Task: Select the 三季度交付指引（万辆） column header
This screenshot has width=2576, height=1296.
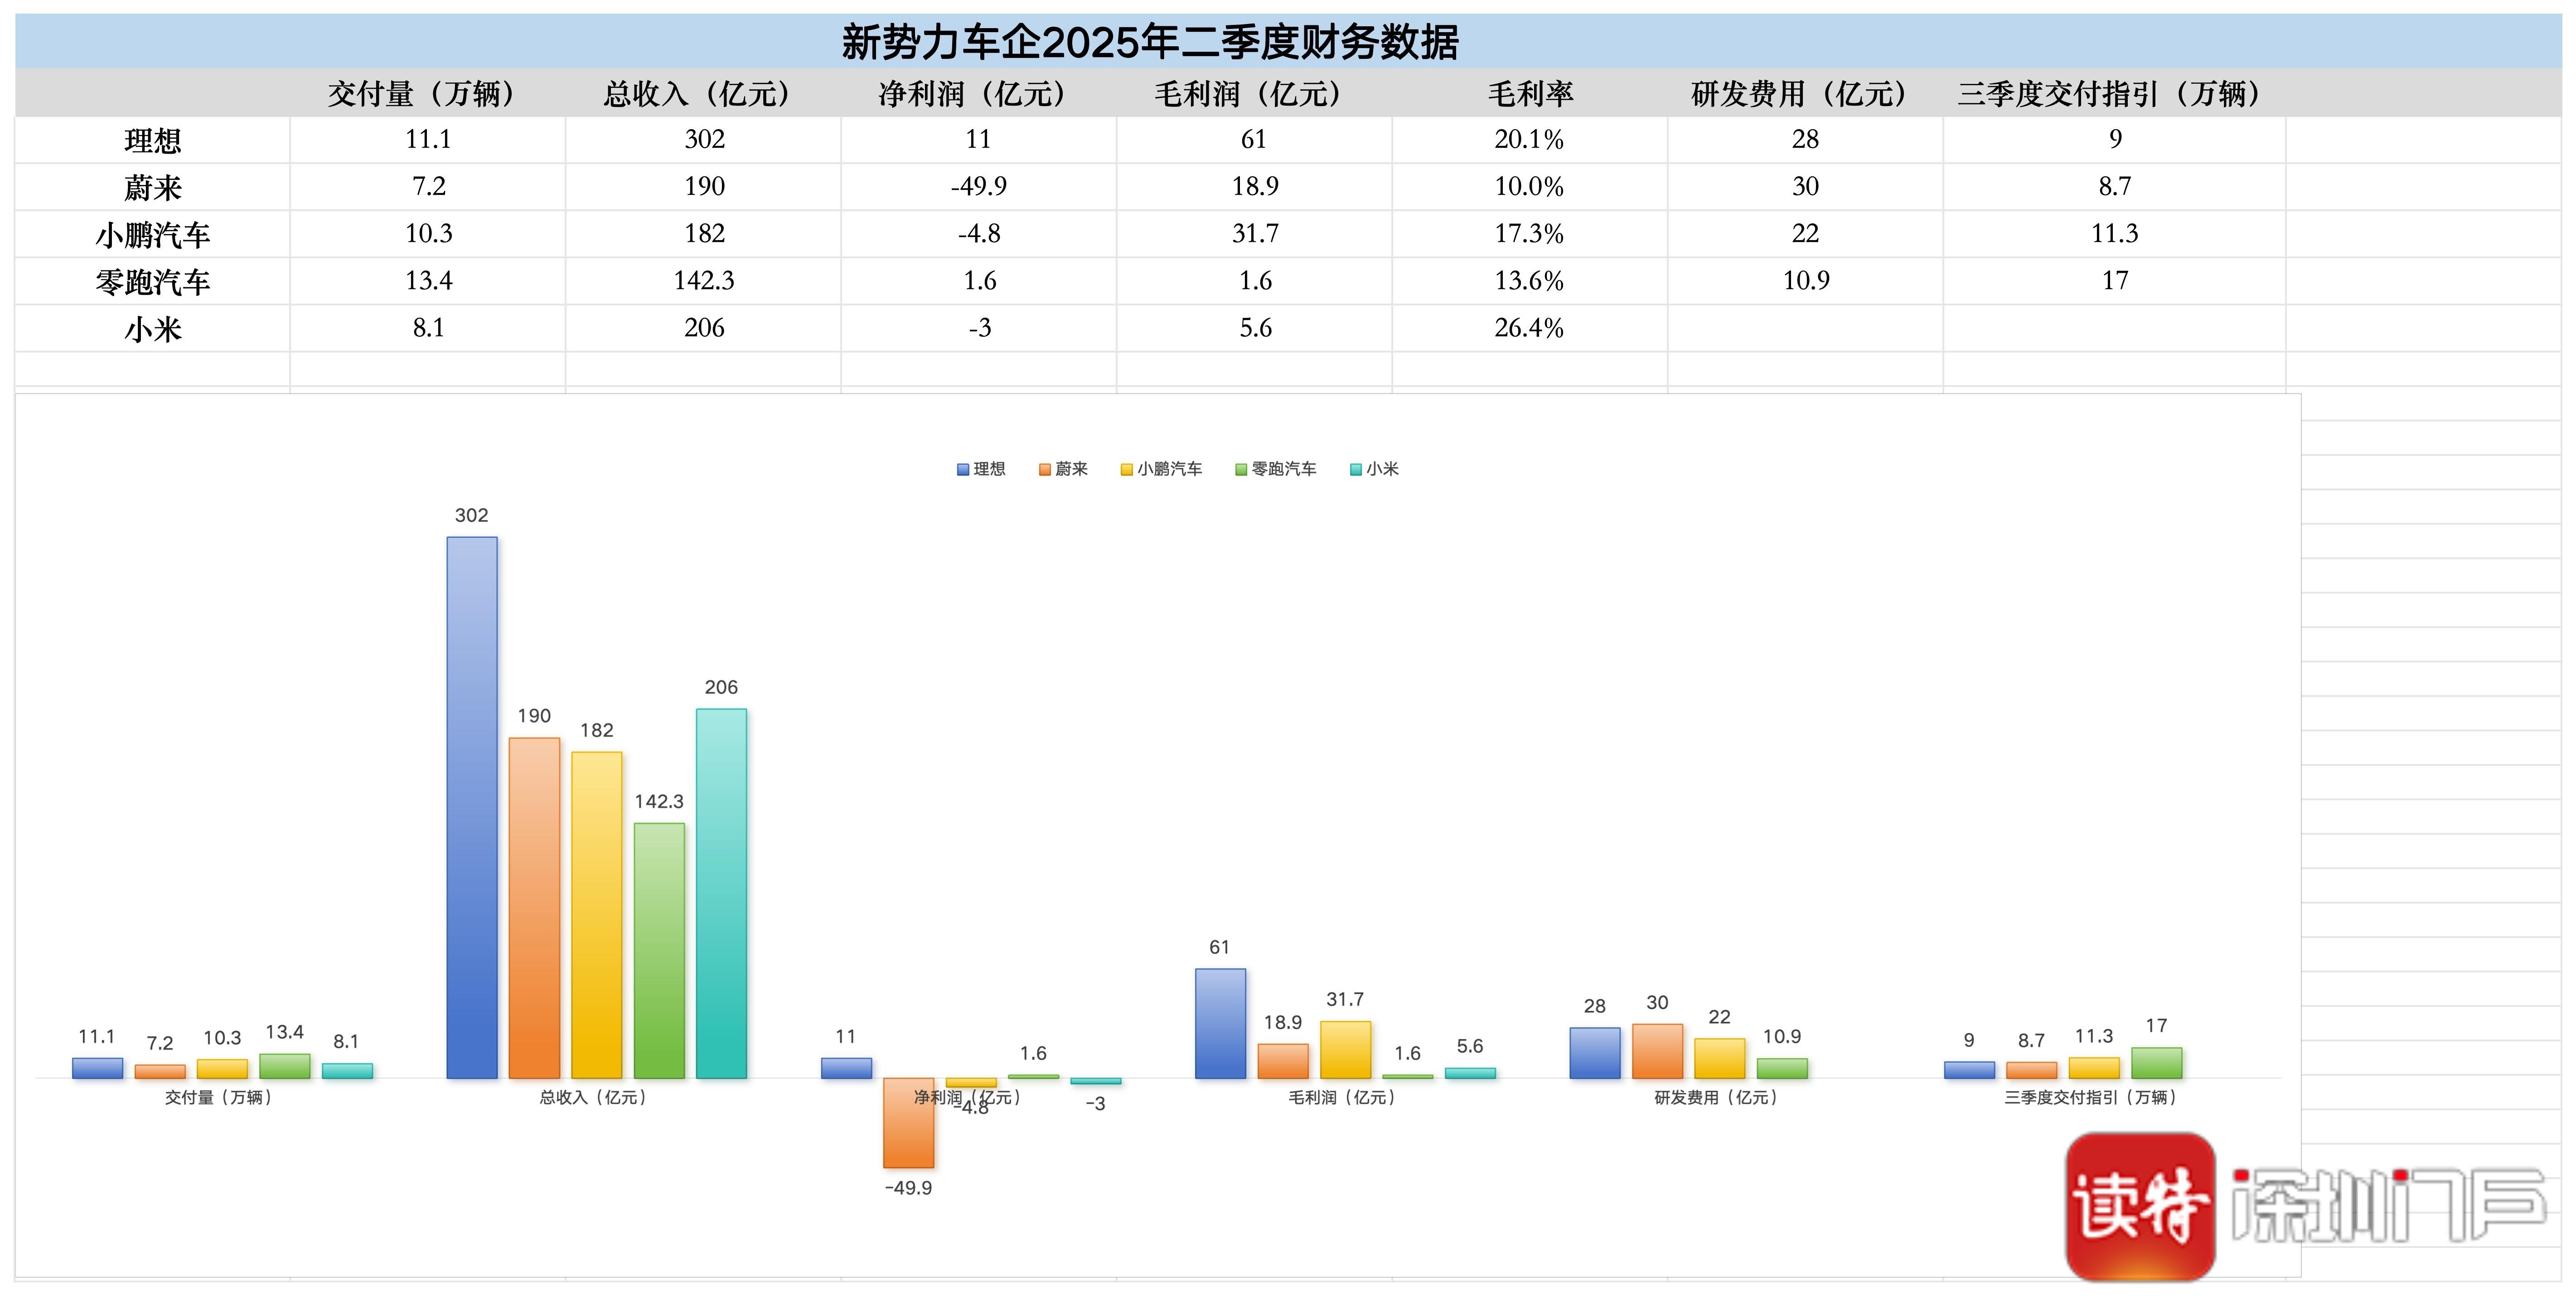Action: point(2115,93)
